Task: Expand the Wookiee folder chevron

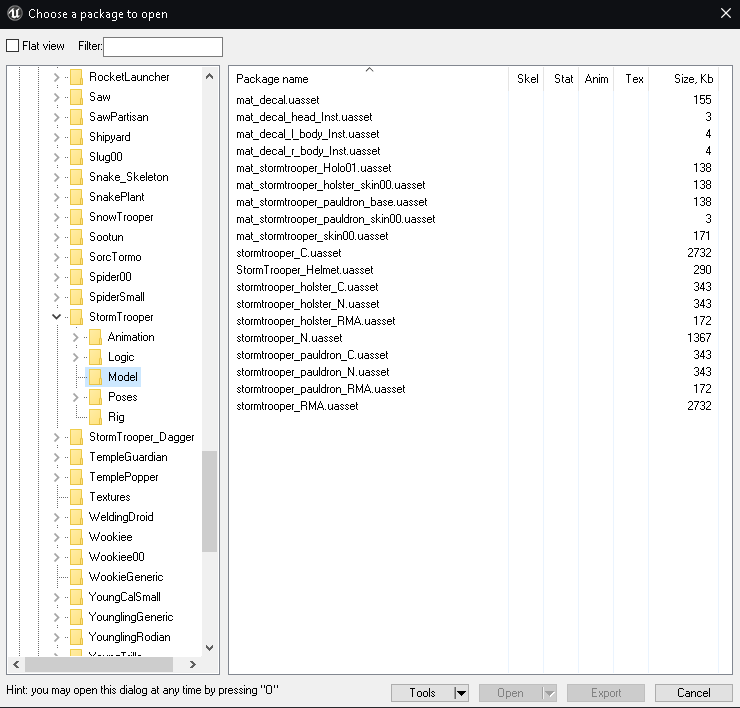Action: click(x=56, y=537)
